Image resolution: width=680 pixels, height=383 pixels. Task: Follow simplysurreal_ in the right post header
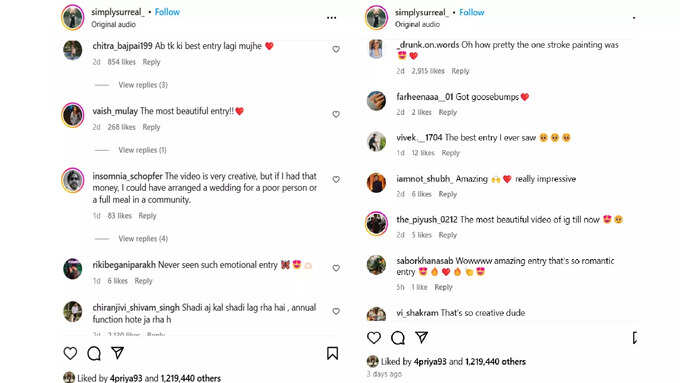coord(472,13)
